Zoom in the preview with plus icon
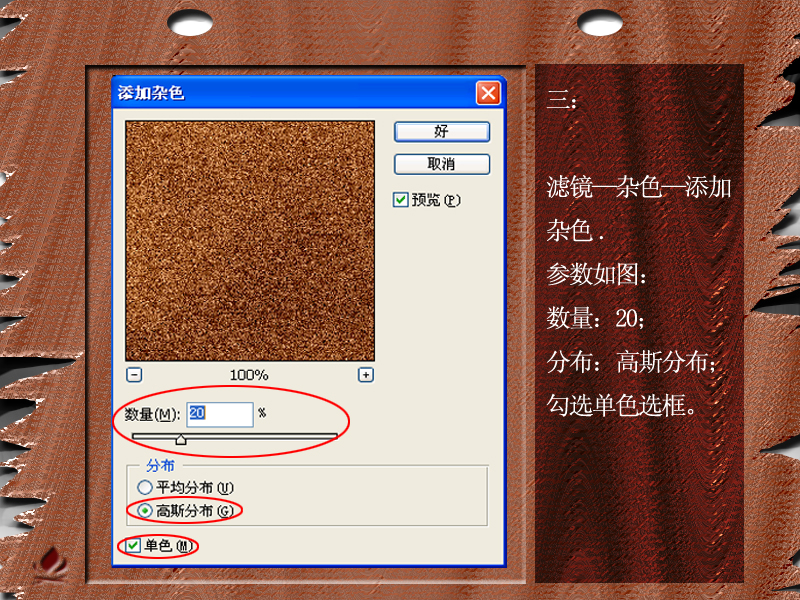 coord(365,375)
